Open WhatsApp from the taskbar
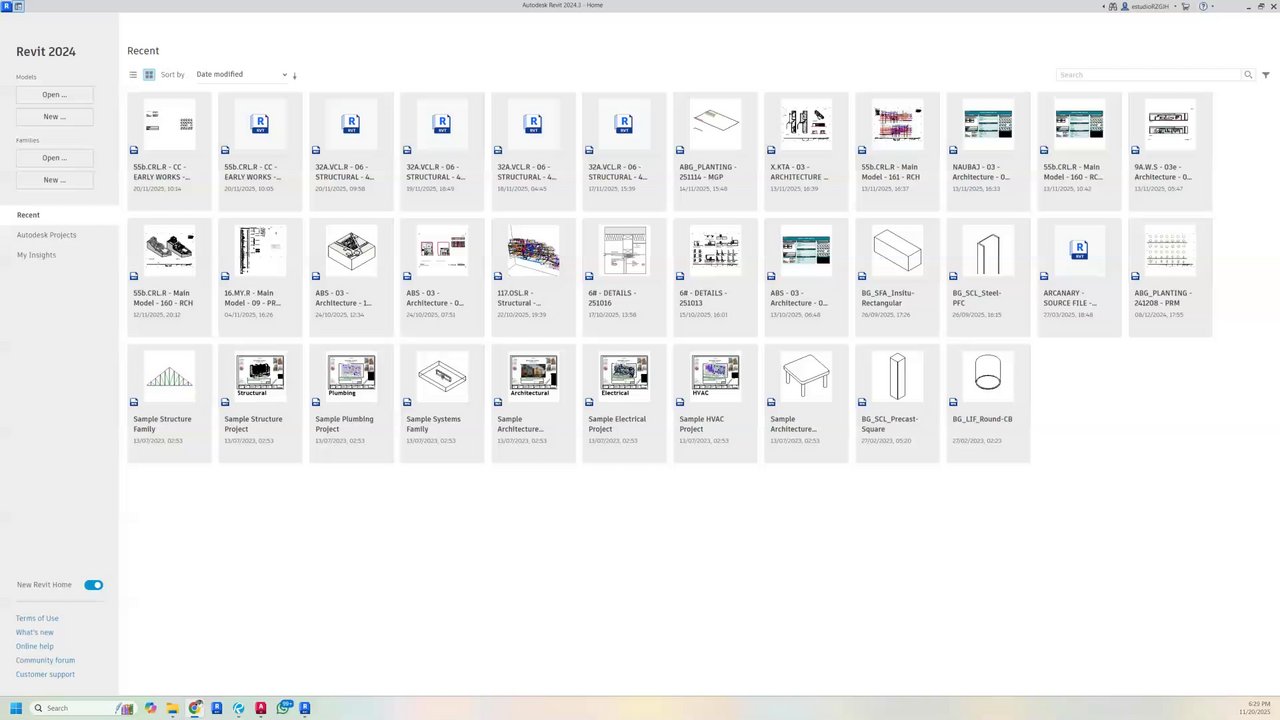The image size is (1280, 720). (283, 708)
